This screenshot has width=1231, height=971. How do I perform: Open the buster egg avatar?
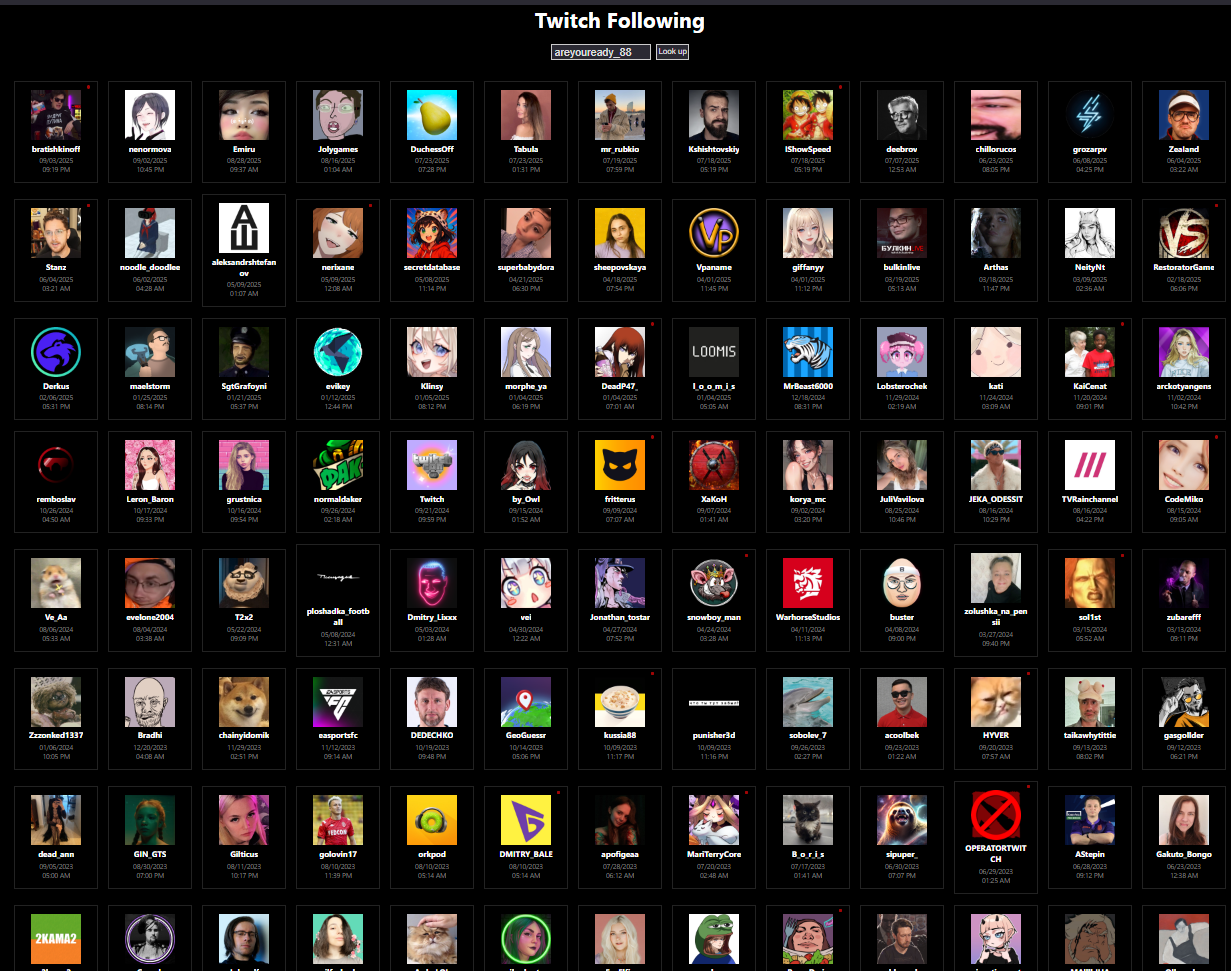902,583
